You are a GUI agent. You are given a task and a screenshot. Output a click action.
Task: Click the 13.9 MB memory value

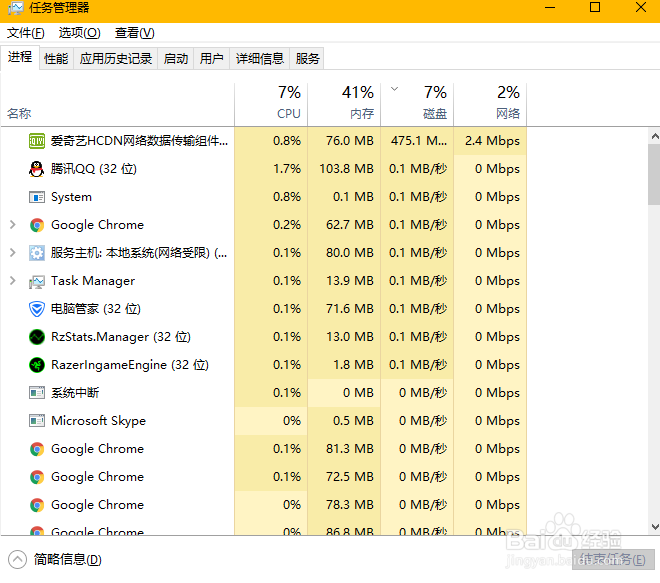tap(350, 281)
